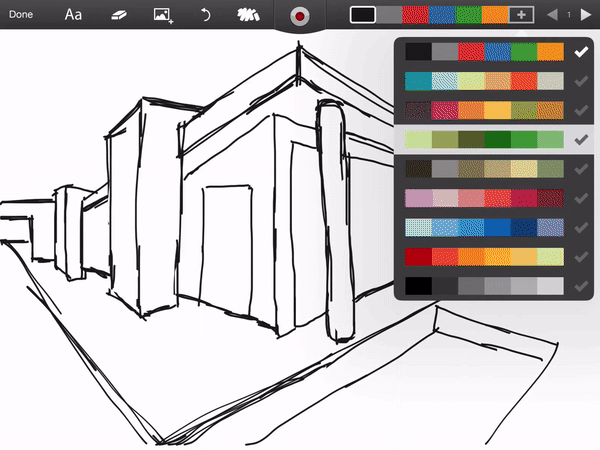Pick the olive green swatch in green palette
Viewport: 600px width, 450px height.
tap(445, 140)
